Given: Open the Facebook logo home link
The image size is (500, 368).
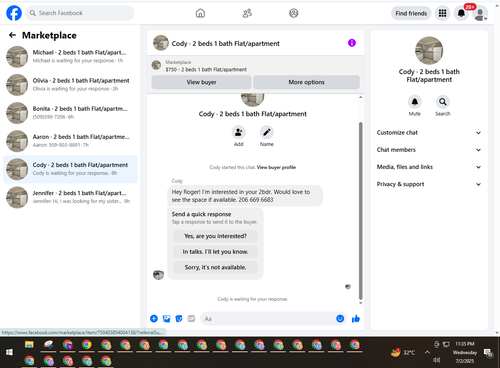Looking at the screenshot, I should [14, 13].
